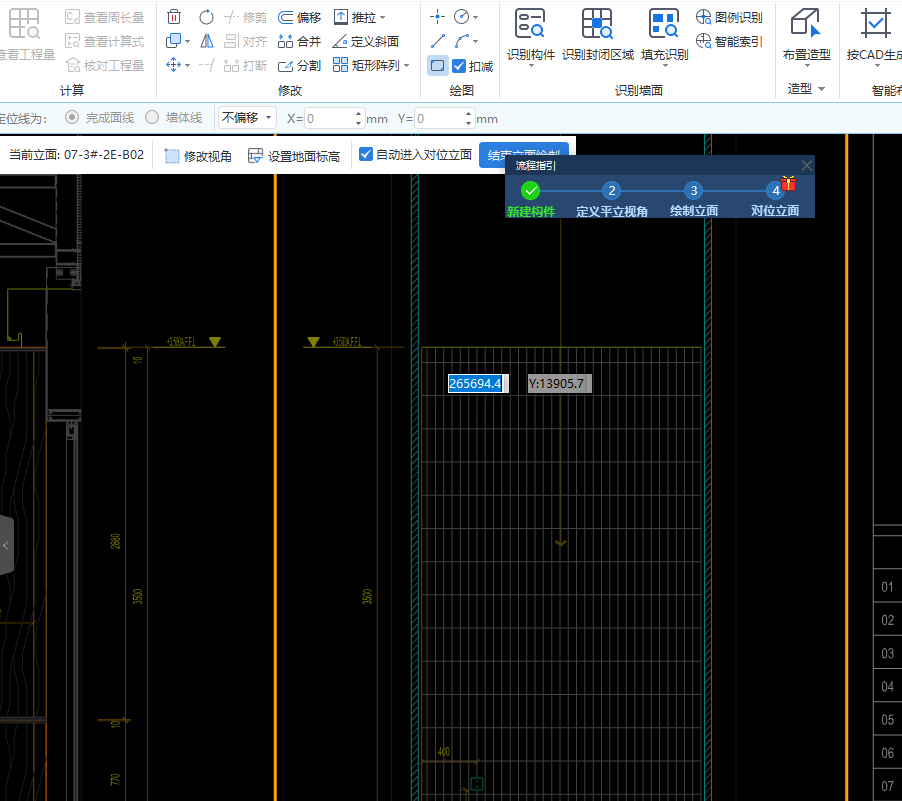The image size is (902, 801).
Task: Click the X offset input field
Action: [x=329, y=119]
